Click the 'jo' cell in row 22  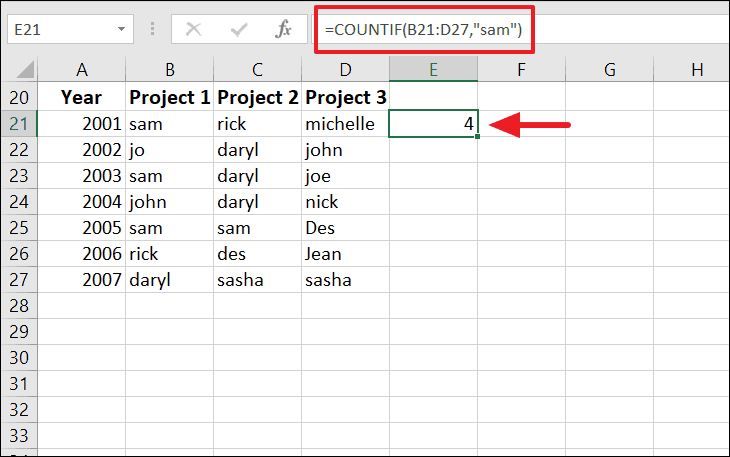point(169,149)
